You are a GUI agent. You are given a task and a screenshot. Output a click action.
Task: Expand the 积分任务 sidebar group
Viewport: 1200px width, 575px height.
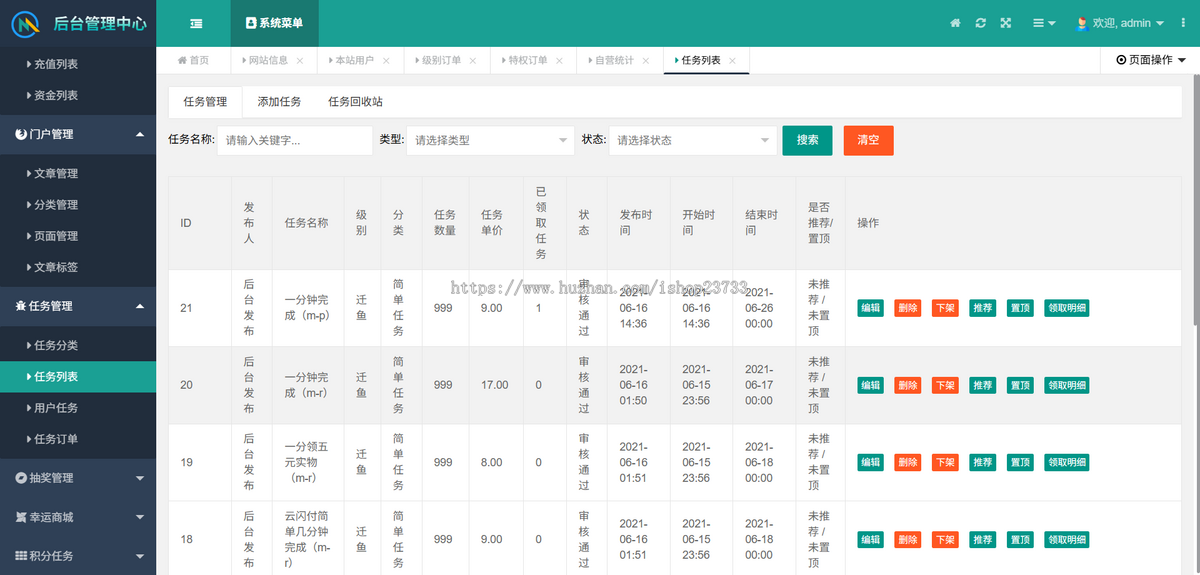pyautogui.click(x=78, y=556)
